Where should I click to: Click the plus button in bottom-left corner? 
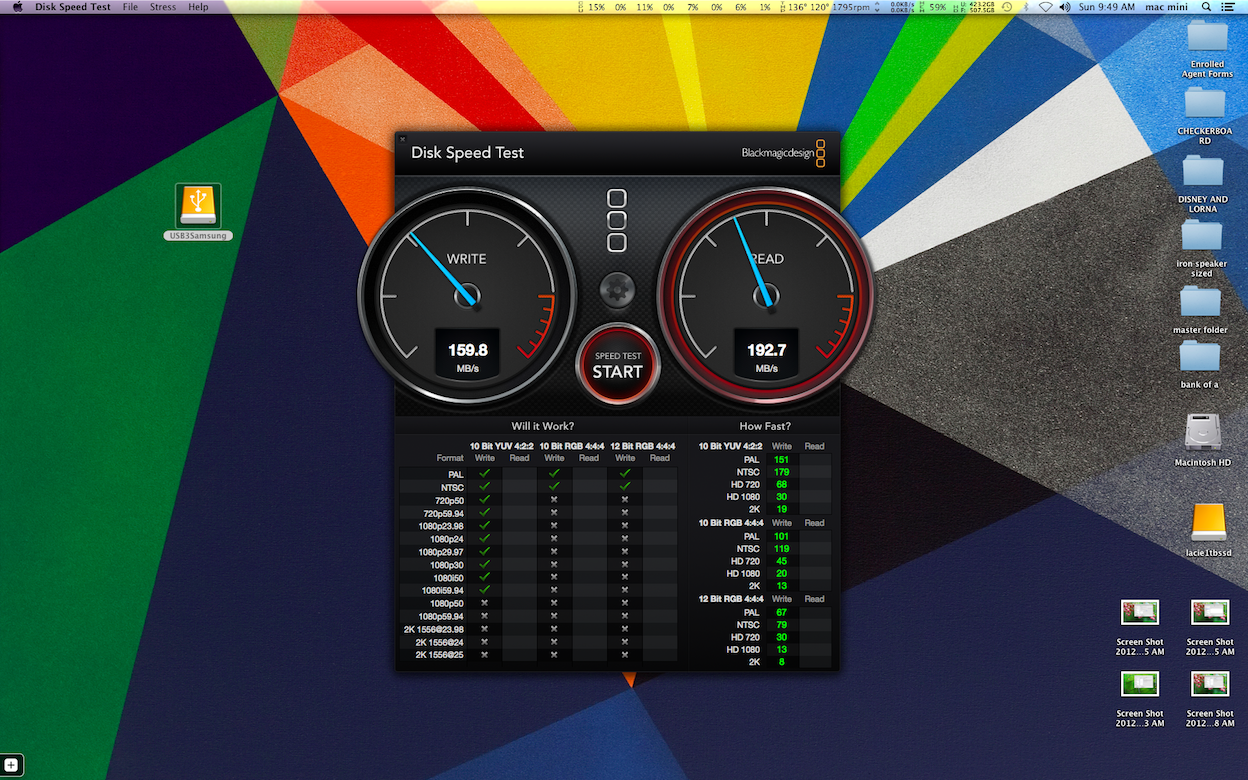[11, 766]
